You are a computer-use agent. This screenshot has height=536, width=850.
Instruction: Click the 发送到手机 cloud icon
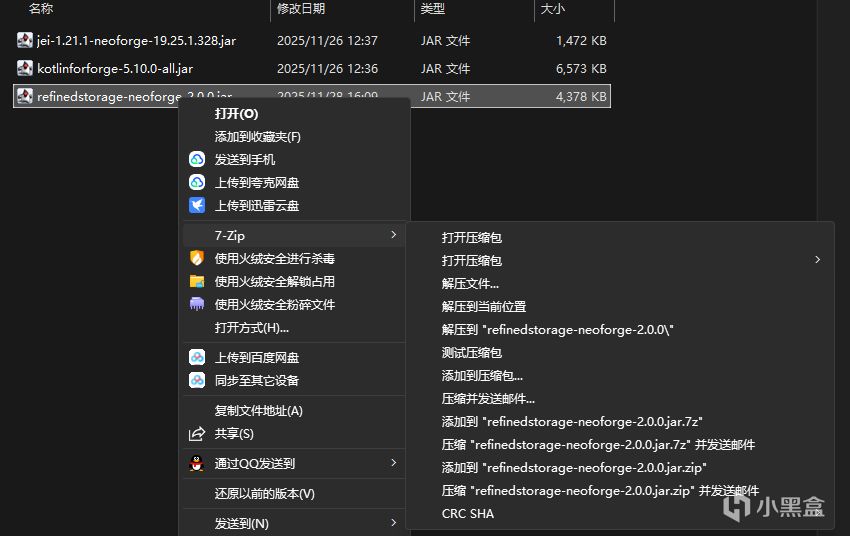(197, 159)
